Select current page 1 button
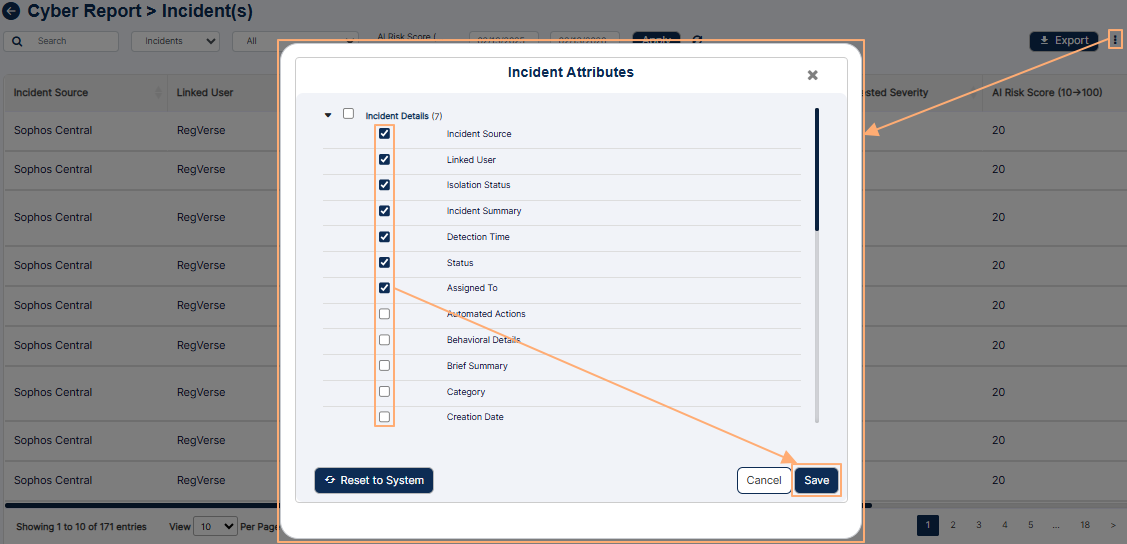Viewport: 1127px width, 544px height. pos(928,525)
